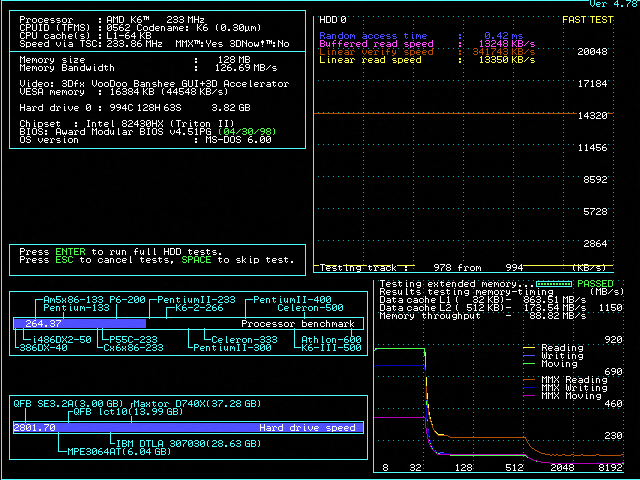Select the P6-200 reference label

(x=127, y=300)
